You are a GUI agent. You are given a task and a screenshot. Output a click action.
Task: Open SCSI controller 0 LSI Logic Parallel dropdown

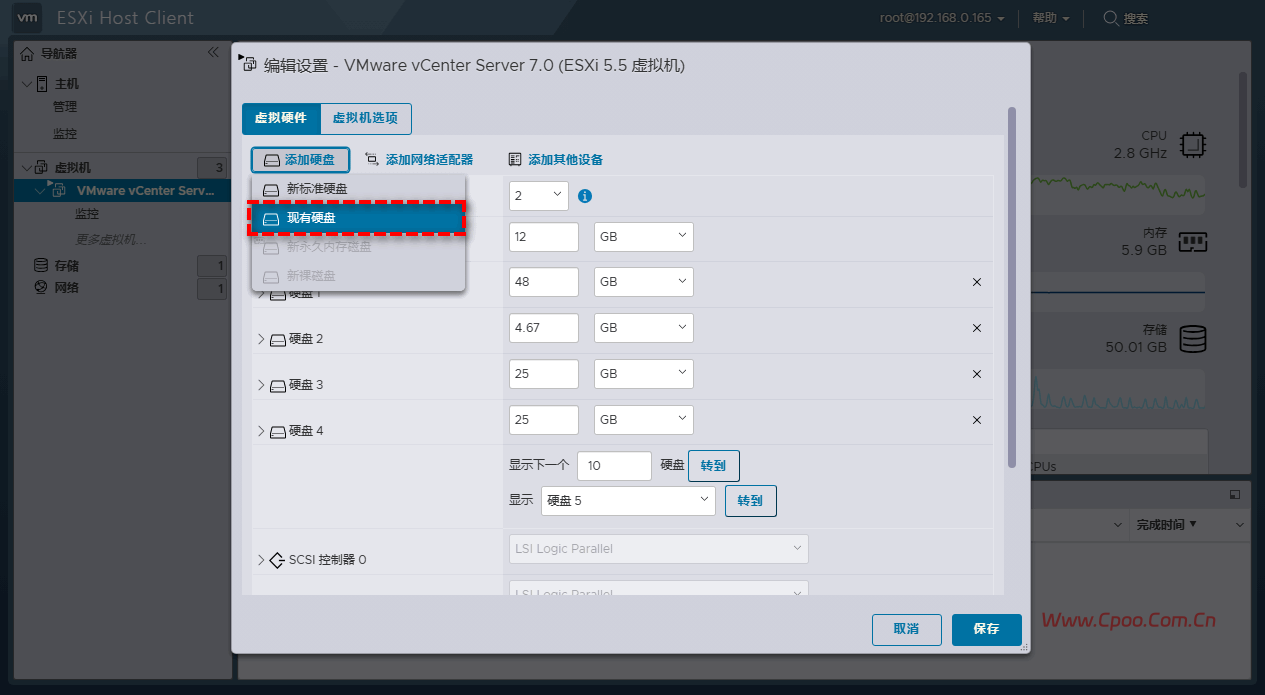coord(659,549)
